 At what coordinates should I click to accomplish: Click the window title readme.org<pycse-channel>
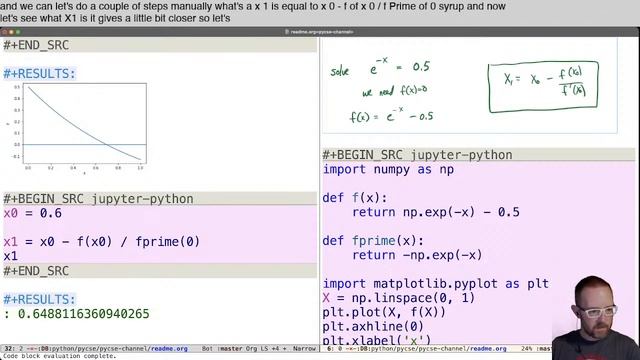point(319,32)
